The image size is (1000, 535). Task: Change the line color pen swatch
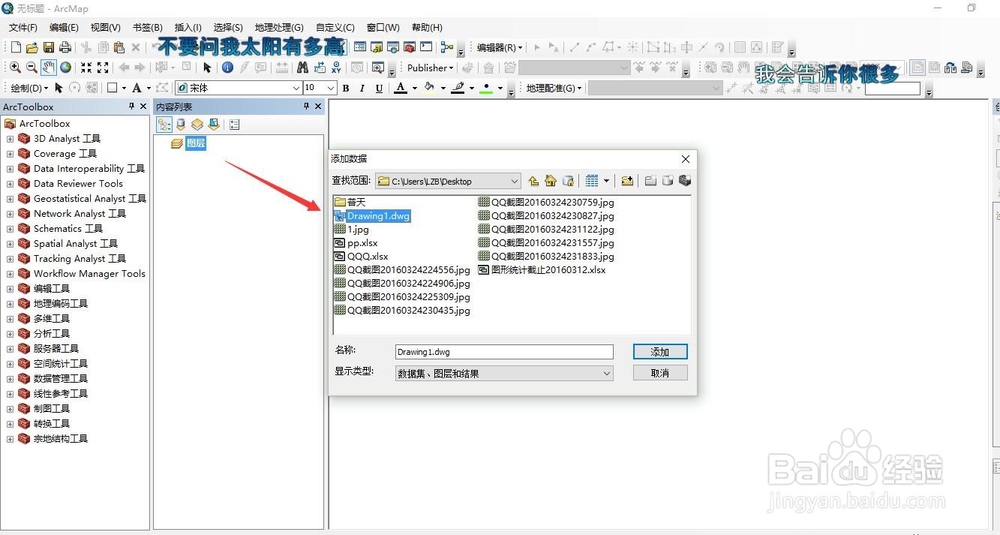(x=458, y=88)
